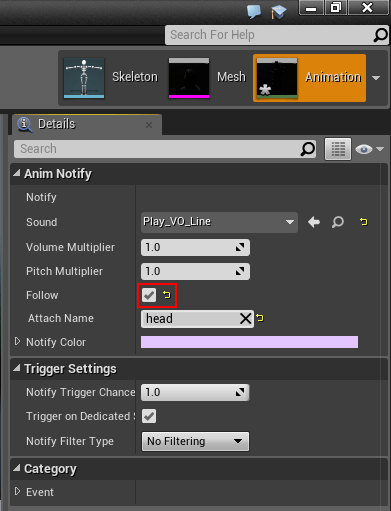
Task: Close the Details tab
Action: click(x=149, y=125)
